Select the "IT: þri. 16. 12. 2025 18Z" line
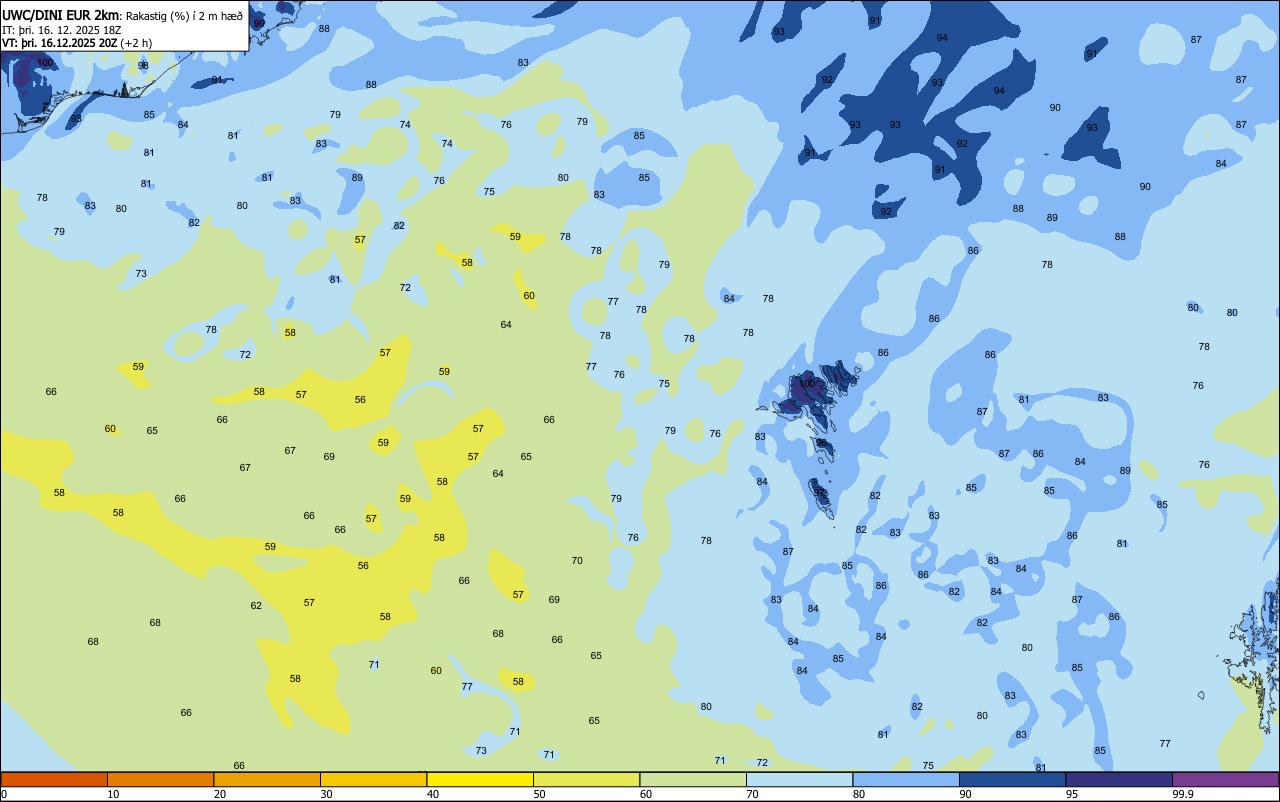Image resolution: width=1280 pixels, height=802 pixels. pos(62,30)
